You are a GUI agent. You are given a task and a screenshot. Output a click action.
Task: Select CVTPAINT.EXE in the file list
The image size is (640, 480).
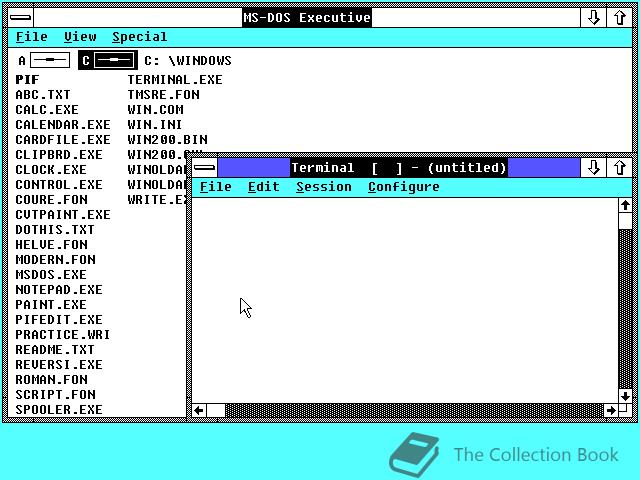(x=63, y=215)
